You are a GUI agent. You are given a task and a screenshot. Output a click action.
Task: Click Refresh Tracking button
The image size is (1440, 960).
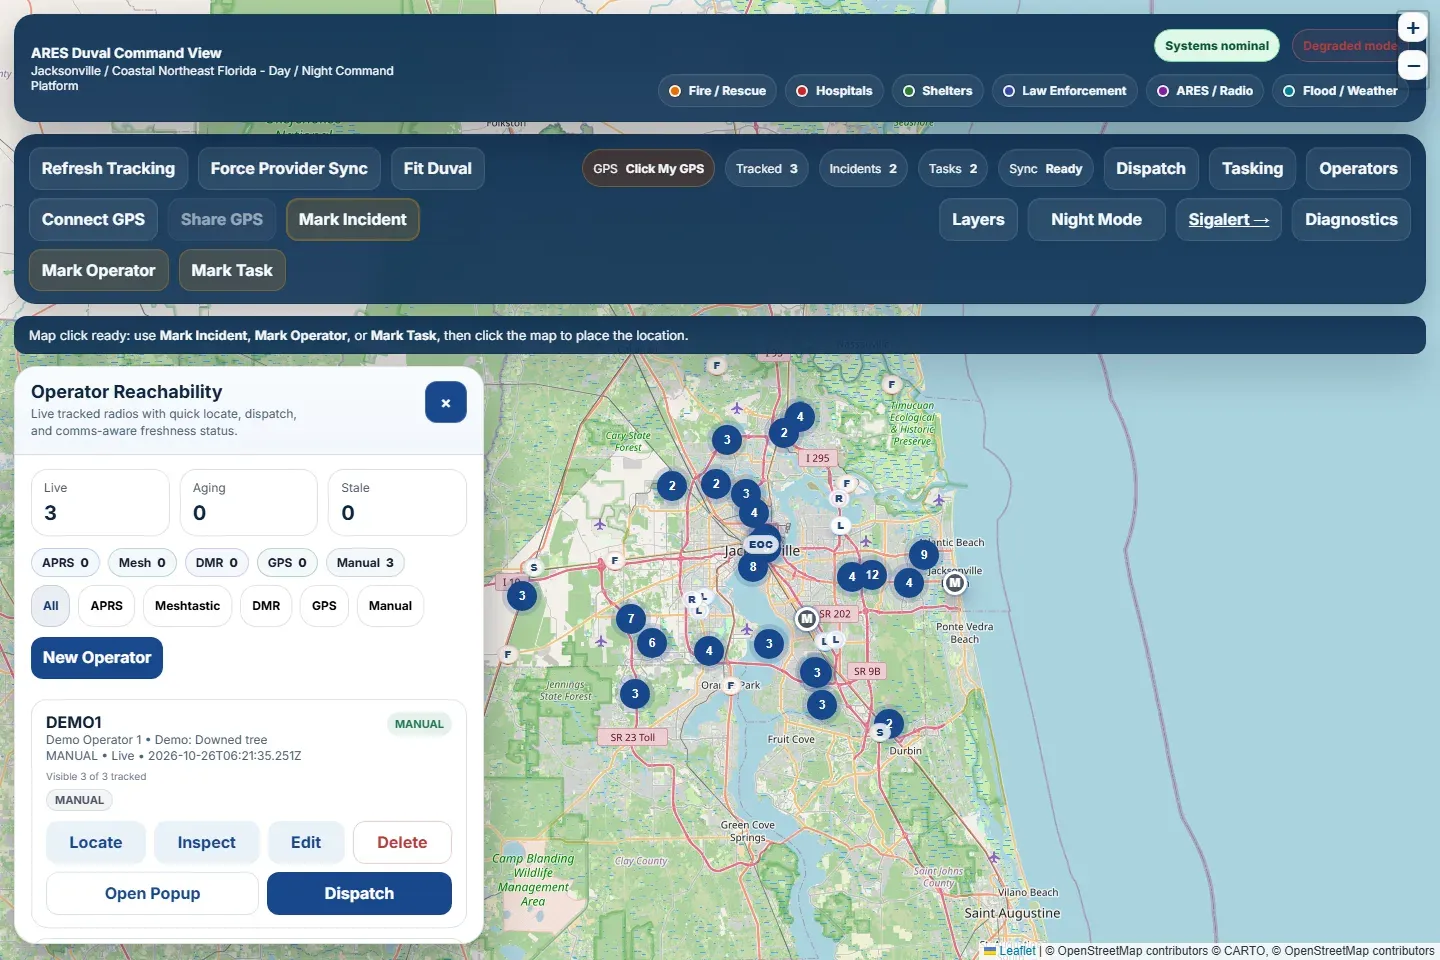coord(108,169)
